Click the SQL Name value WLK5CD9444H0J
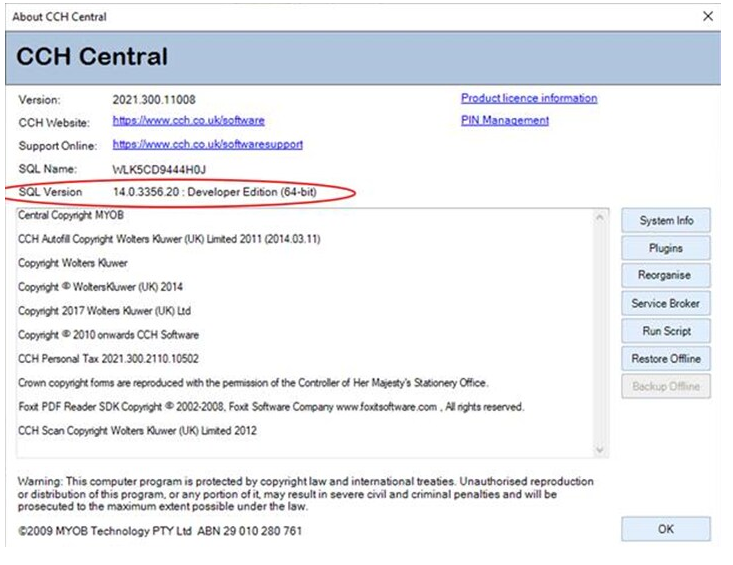Screen dimensions: 733x565 (160, 169)
